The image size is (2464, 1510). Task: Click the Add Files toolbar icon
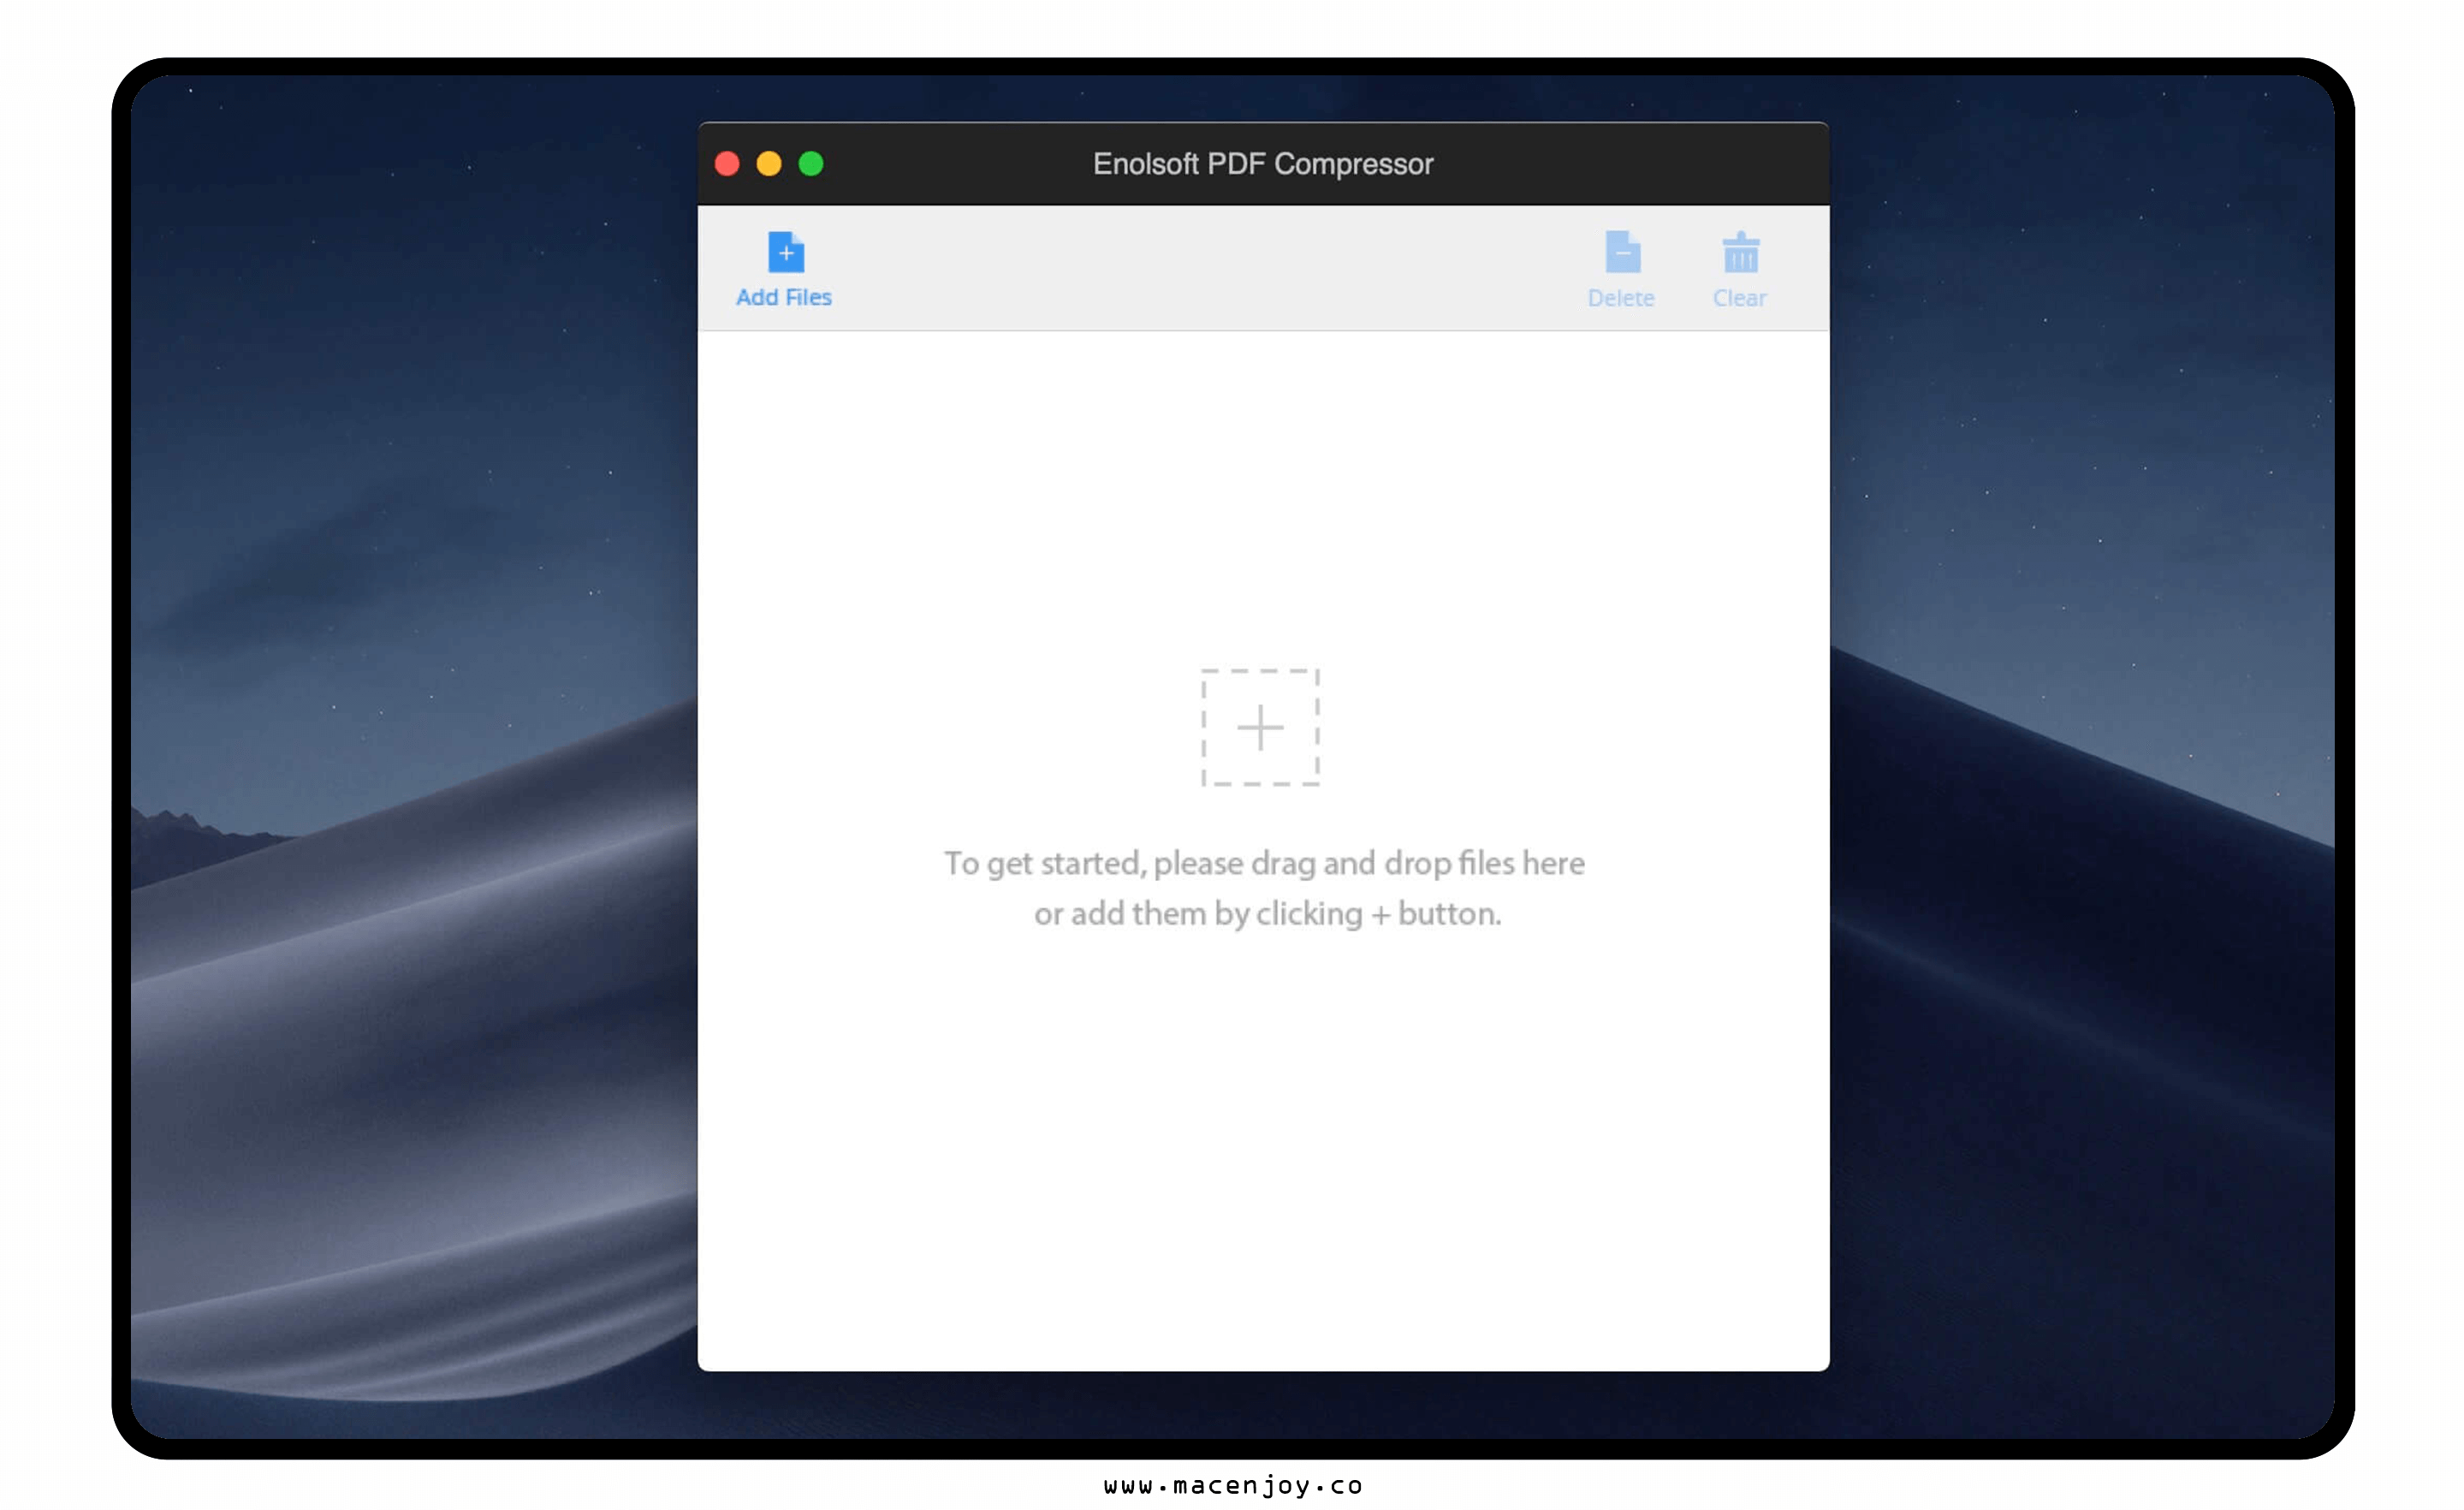coord(785,252)
